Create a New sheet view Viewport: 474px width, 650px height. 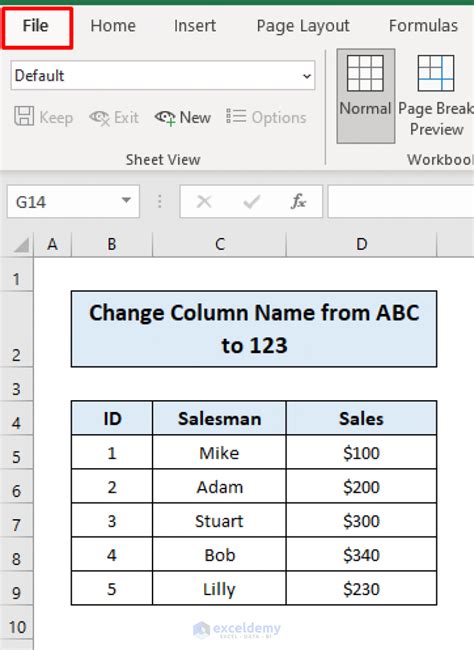tap(182, 117)
